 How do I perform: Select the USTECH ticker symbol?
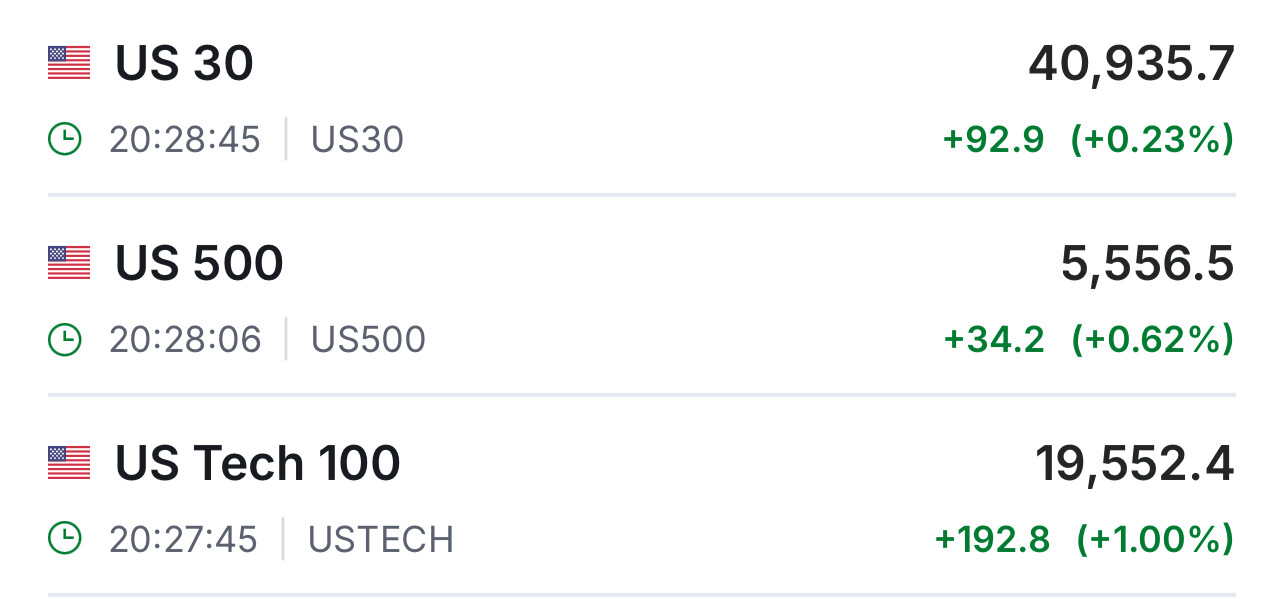(x=380, y=540)
